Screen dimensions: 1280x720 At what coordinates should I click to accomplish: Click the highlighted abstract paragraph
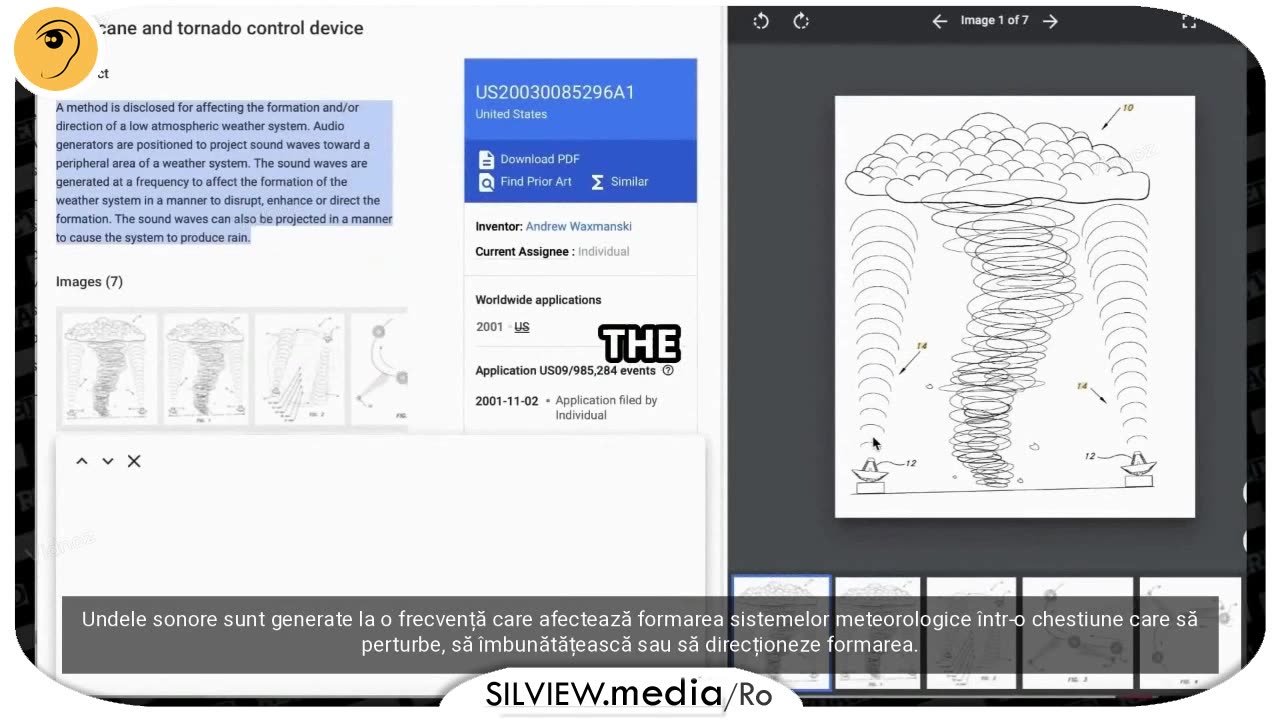click(x=224, y=172)
